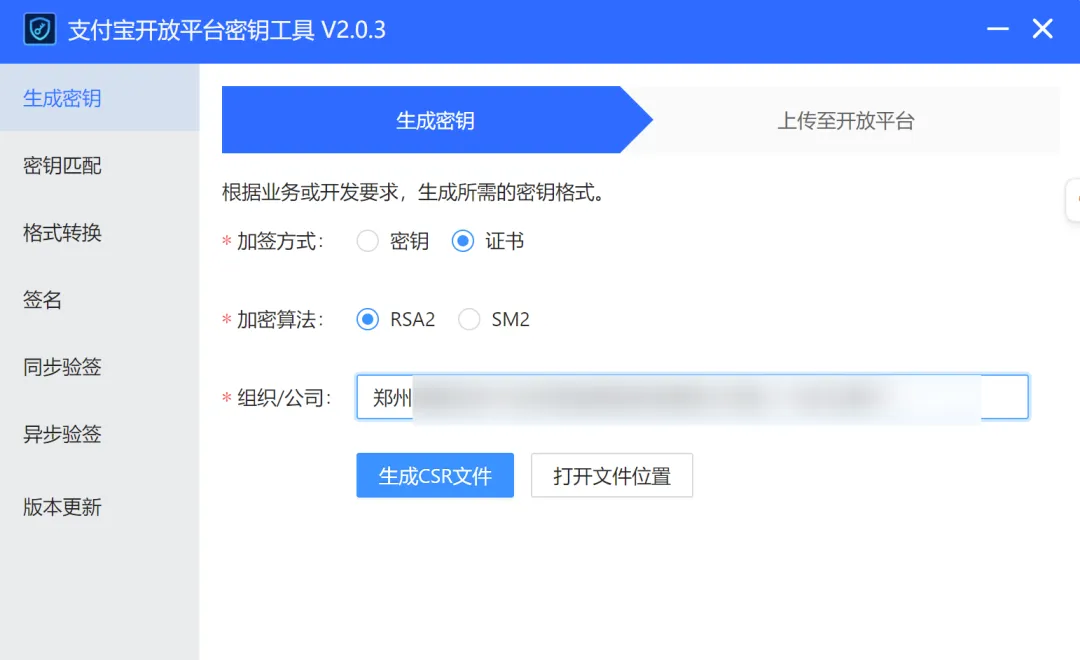Select 密钥 as the signing method

click(x=368, y=242)
